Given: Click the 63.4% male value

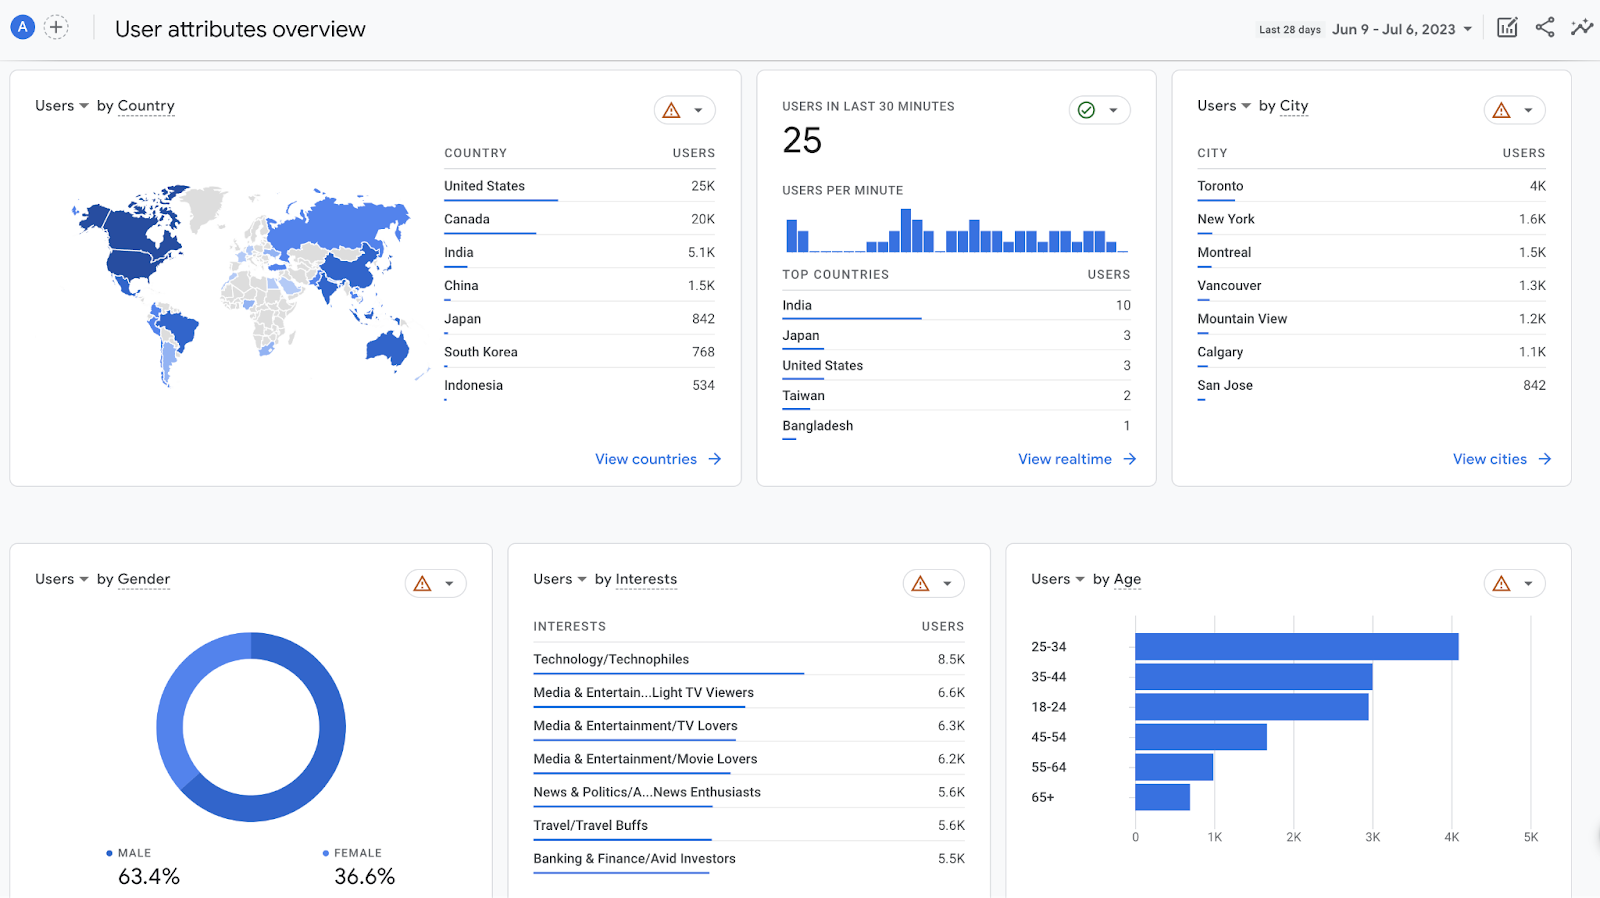Looking at the screenshot, I should tap(149, 877).
